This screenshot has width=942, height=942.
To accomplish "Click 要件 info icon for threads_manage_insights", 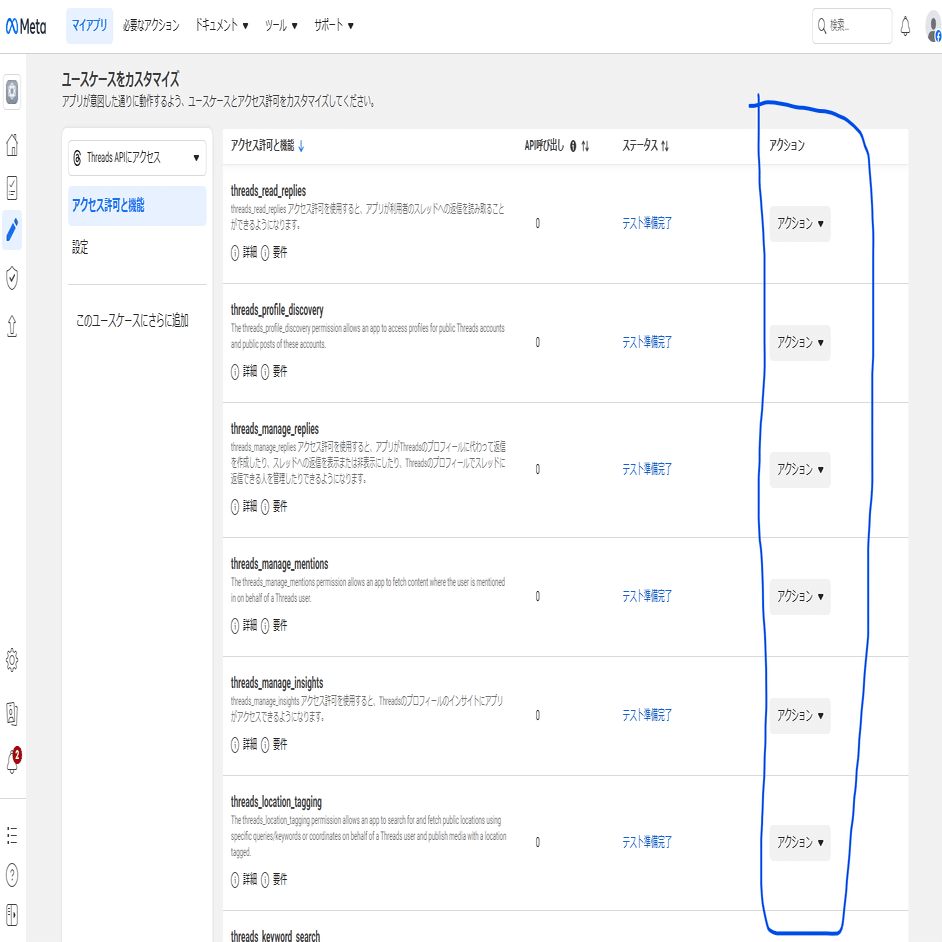I will click(x=265, y=744).
